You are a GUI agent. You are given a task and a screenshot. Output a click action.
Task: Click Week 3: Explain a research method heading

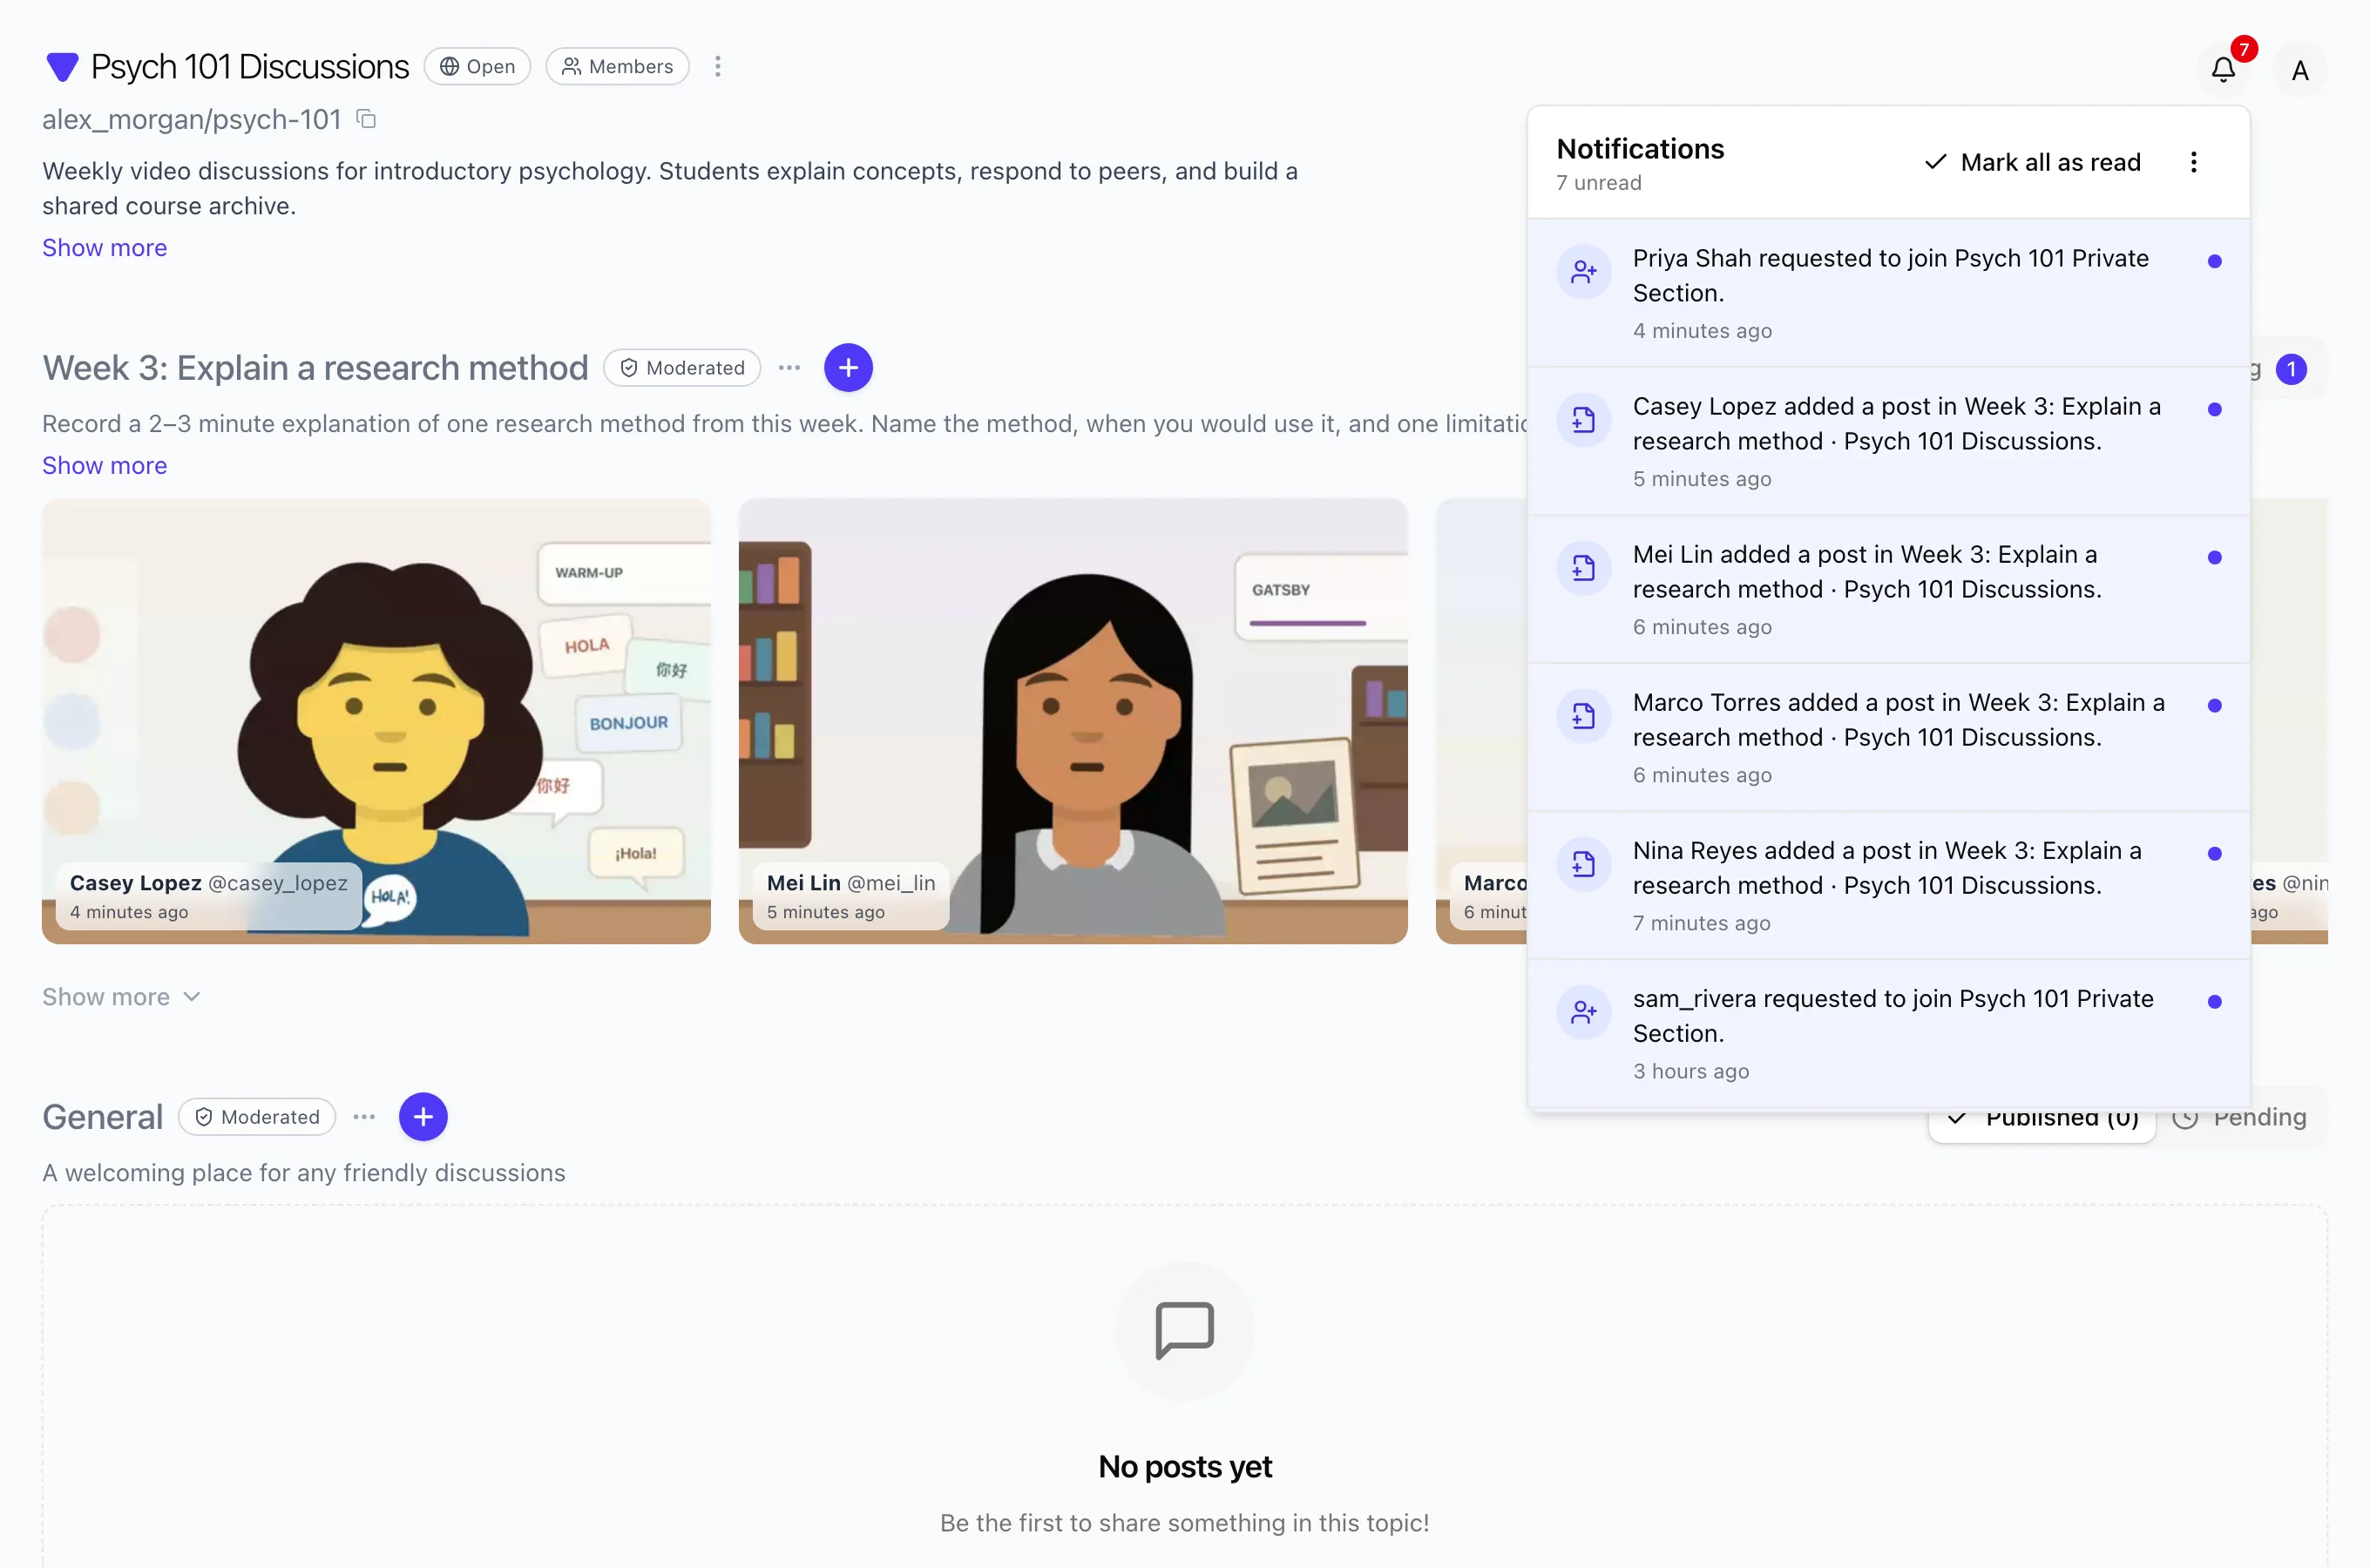pos(315,368)
